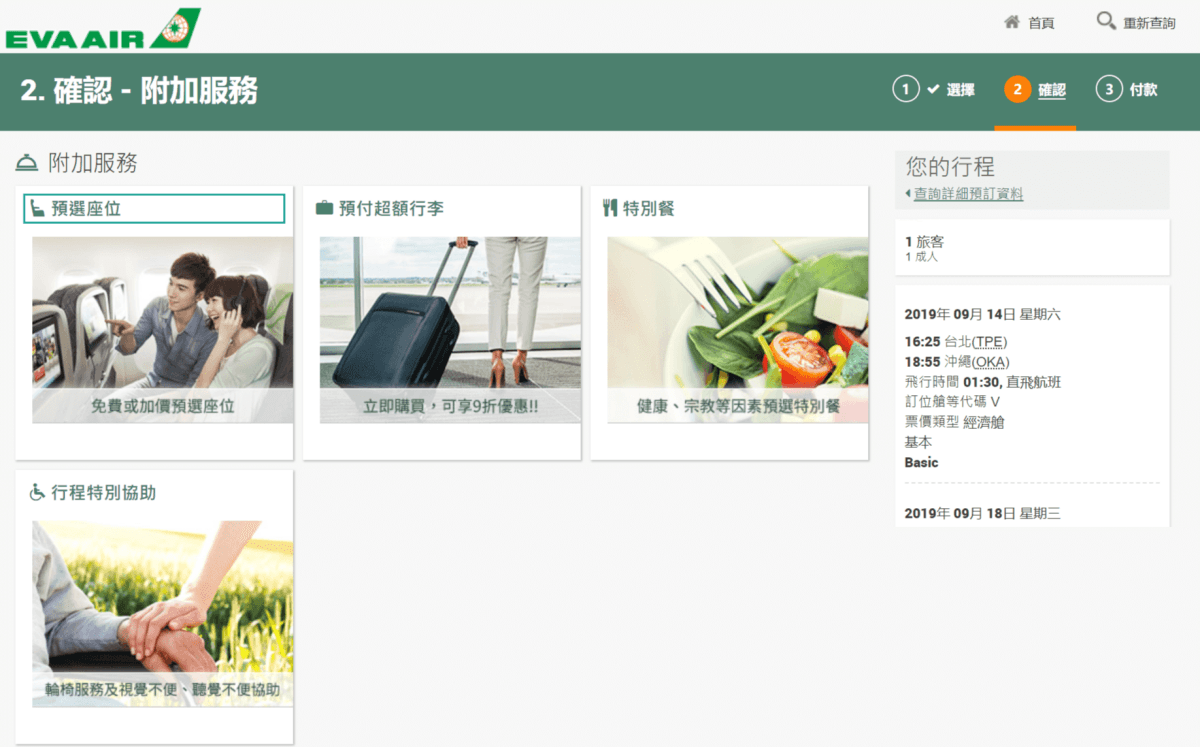This screenshot has height=747, width=1200.
Task: Click the date 2019年09月14日 星期六
Action: [x=982, y=314]
